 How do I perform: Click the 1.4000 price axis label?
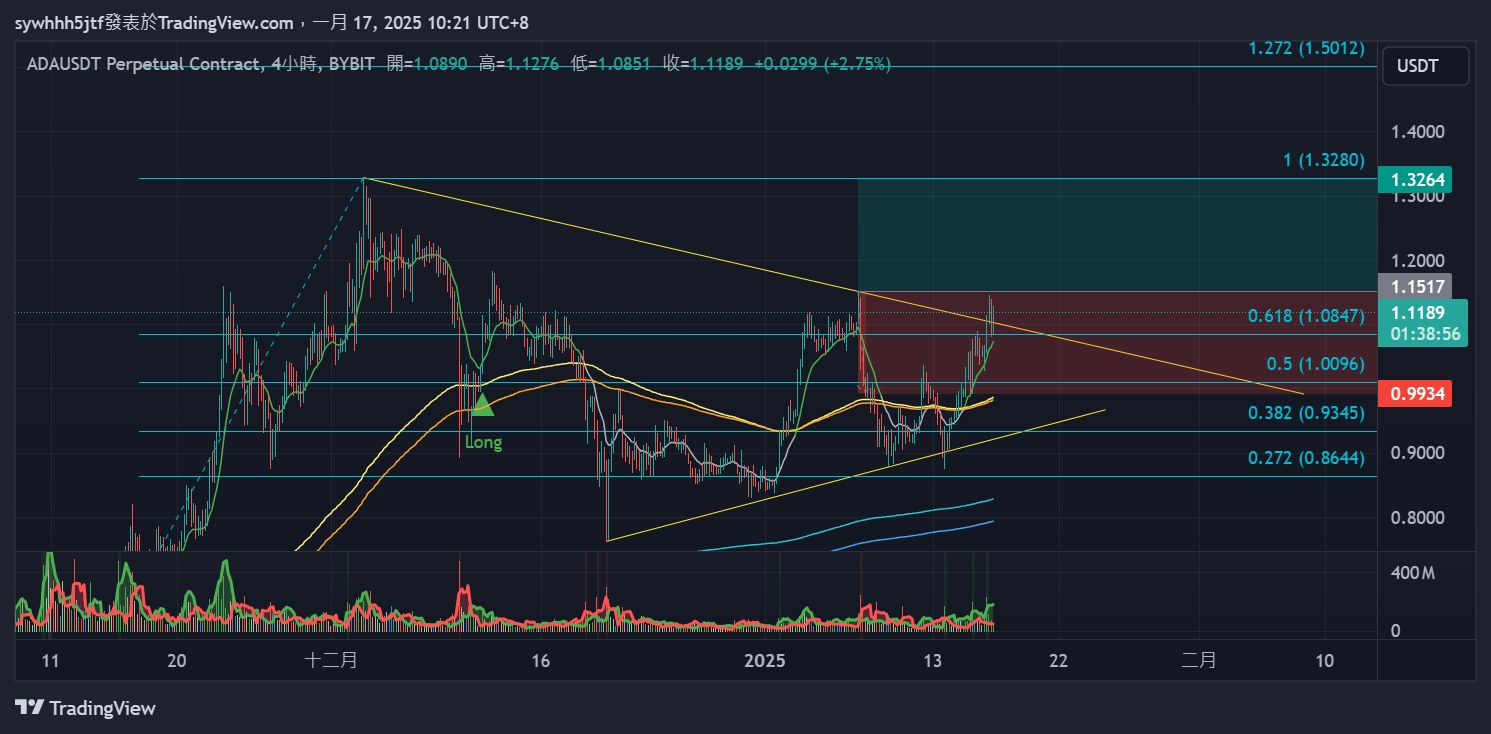click(x=1417, y=131)
